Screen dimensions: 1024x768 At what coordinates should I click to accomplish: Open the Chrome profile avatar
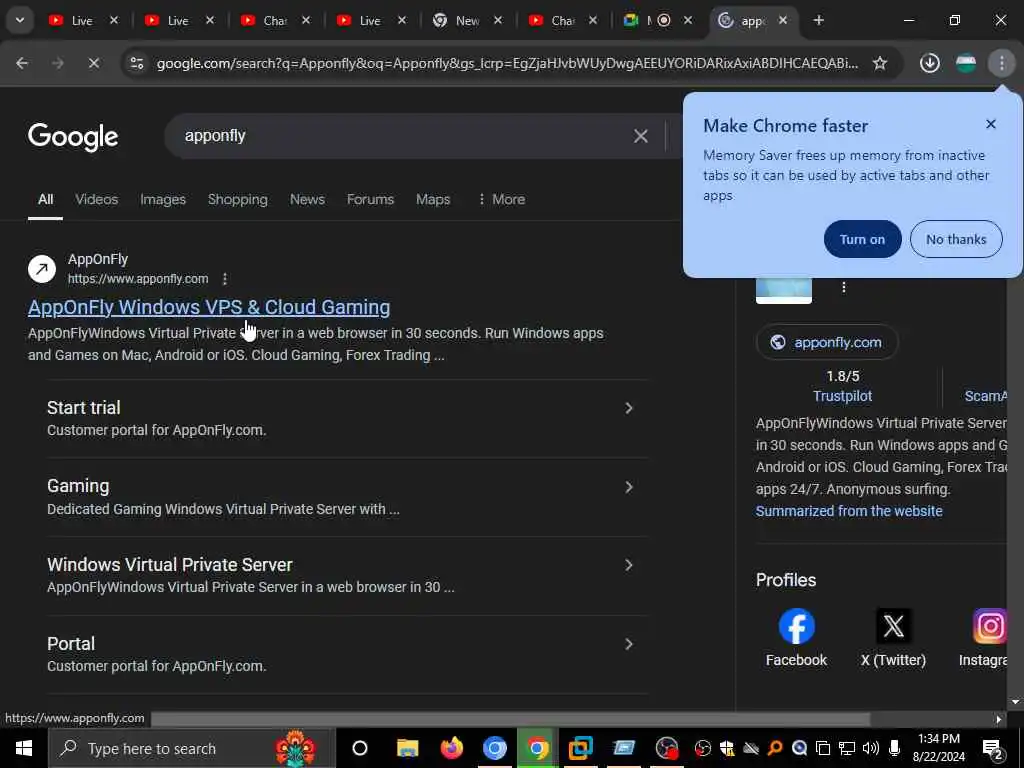(965, 63)
